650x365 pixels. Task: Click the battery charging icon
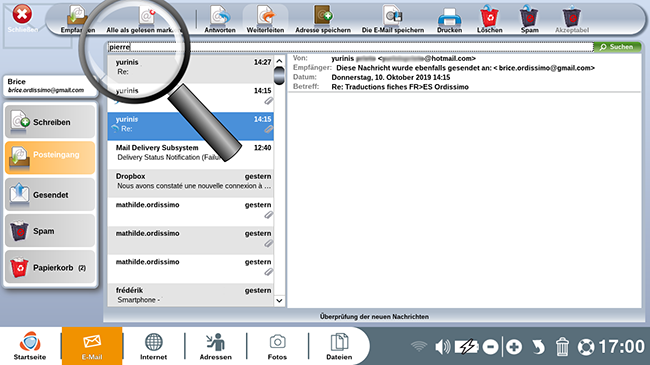[467, 347]
